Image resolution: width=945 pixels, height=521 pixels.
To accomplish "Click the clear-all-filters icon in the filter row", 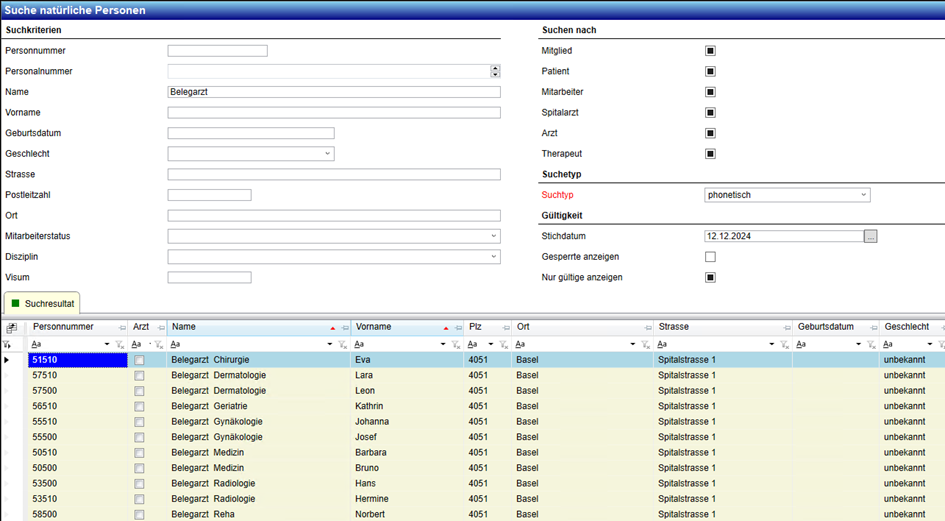I will click(8, 345).
